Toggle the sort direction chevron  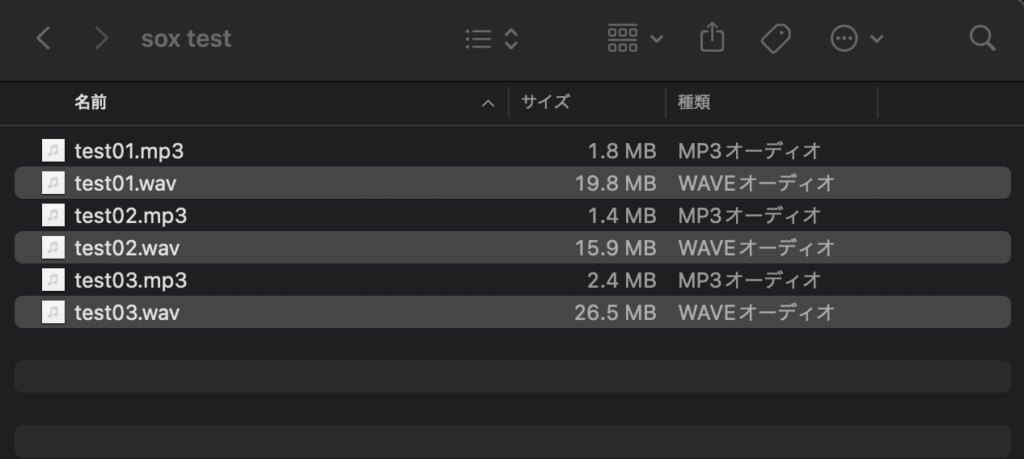point(488,103)
